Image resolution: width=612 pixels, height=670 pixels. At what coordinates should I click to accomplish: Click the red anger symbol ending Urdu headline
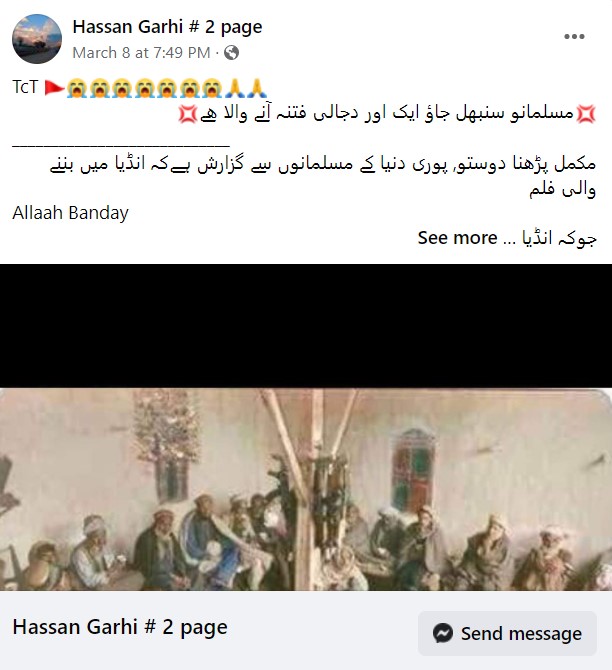click(x=188, y=114)
